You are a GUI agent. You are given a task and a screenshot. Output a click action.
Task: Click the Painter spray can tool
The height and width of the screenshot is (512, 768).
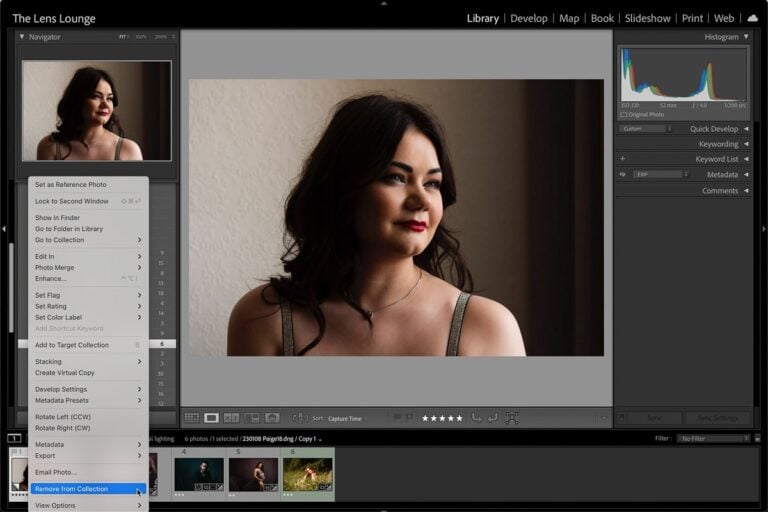[x=299, y=418]
